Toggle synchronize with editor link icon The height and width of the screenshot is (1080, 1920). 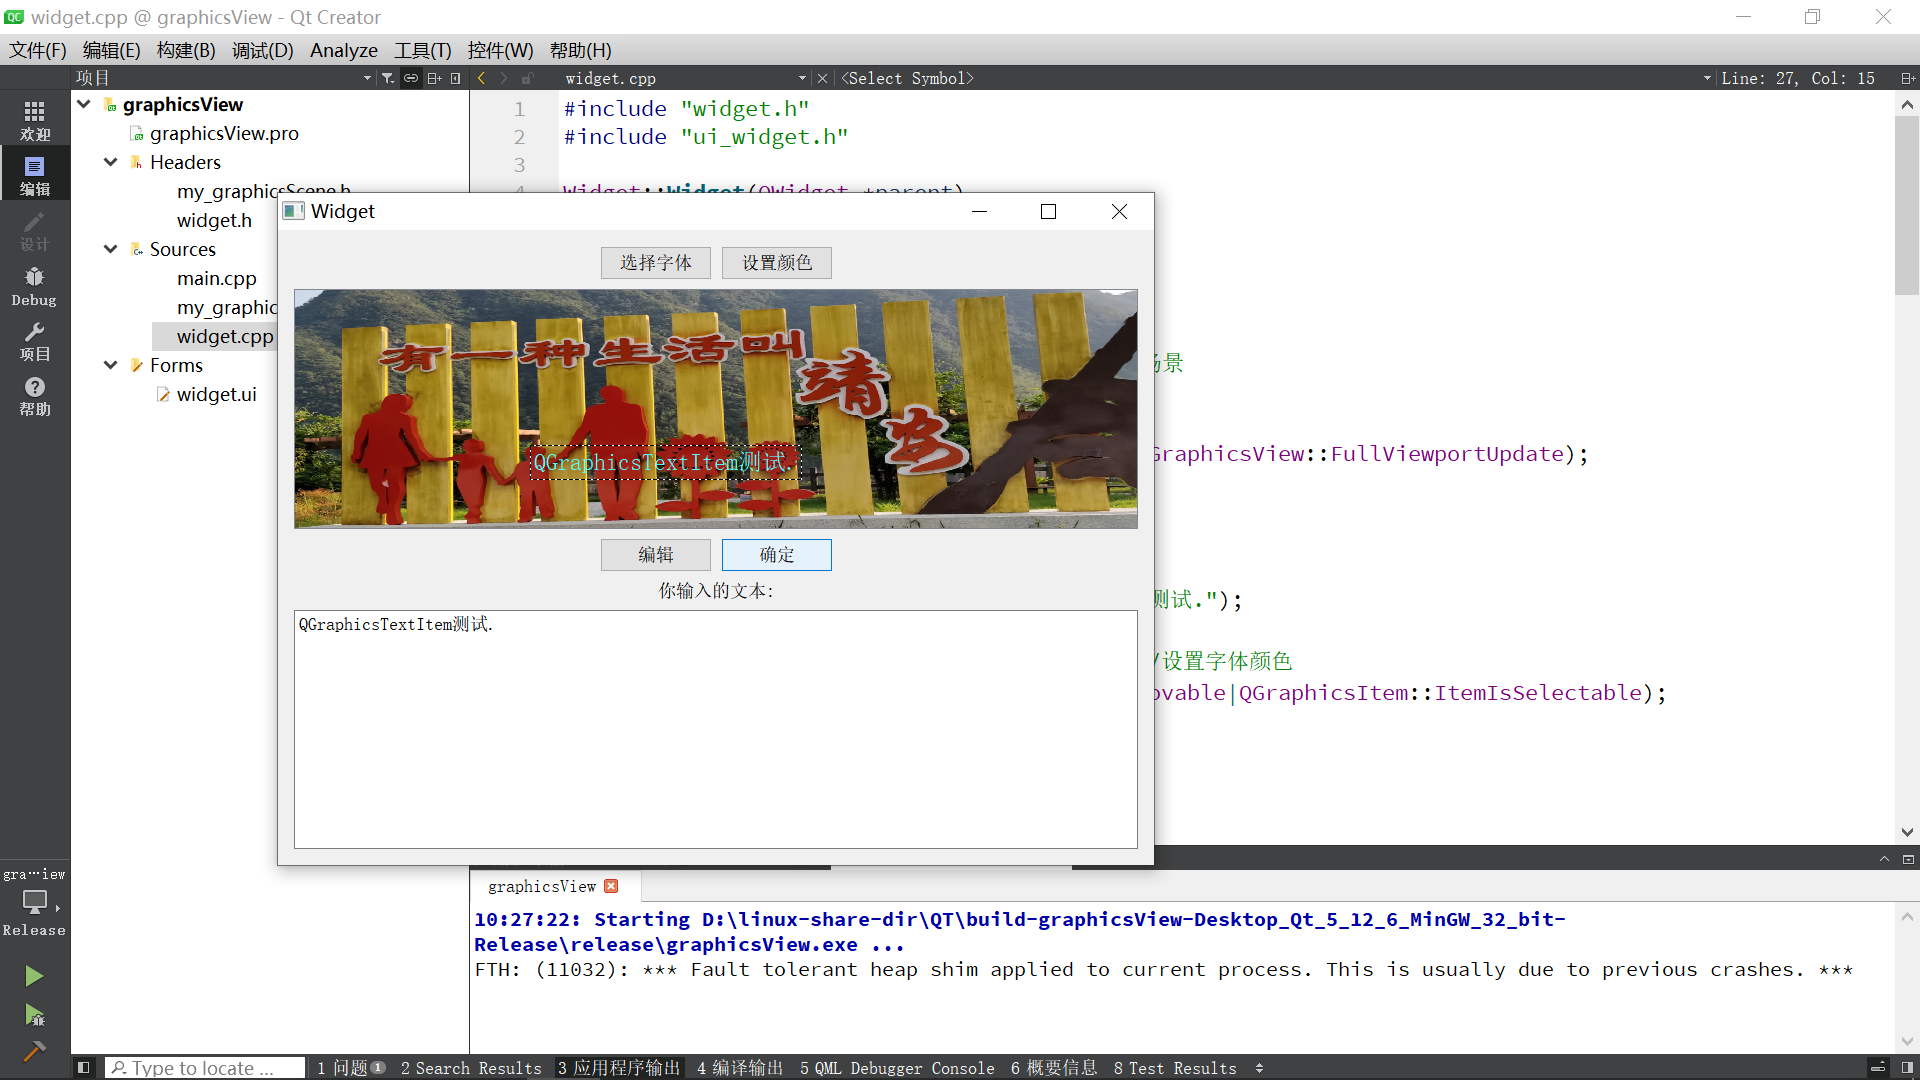tap(411, 78)
